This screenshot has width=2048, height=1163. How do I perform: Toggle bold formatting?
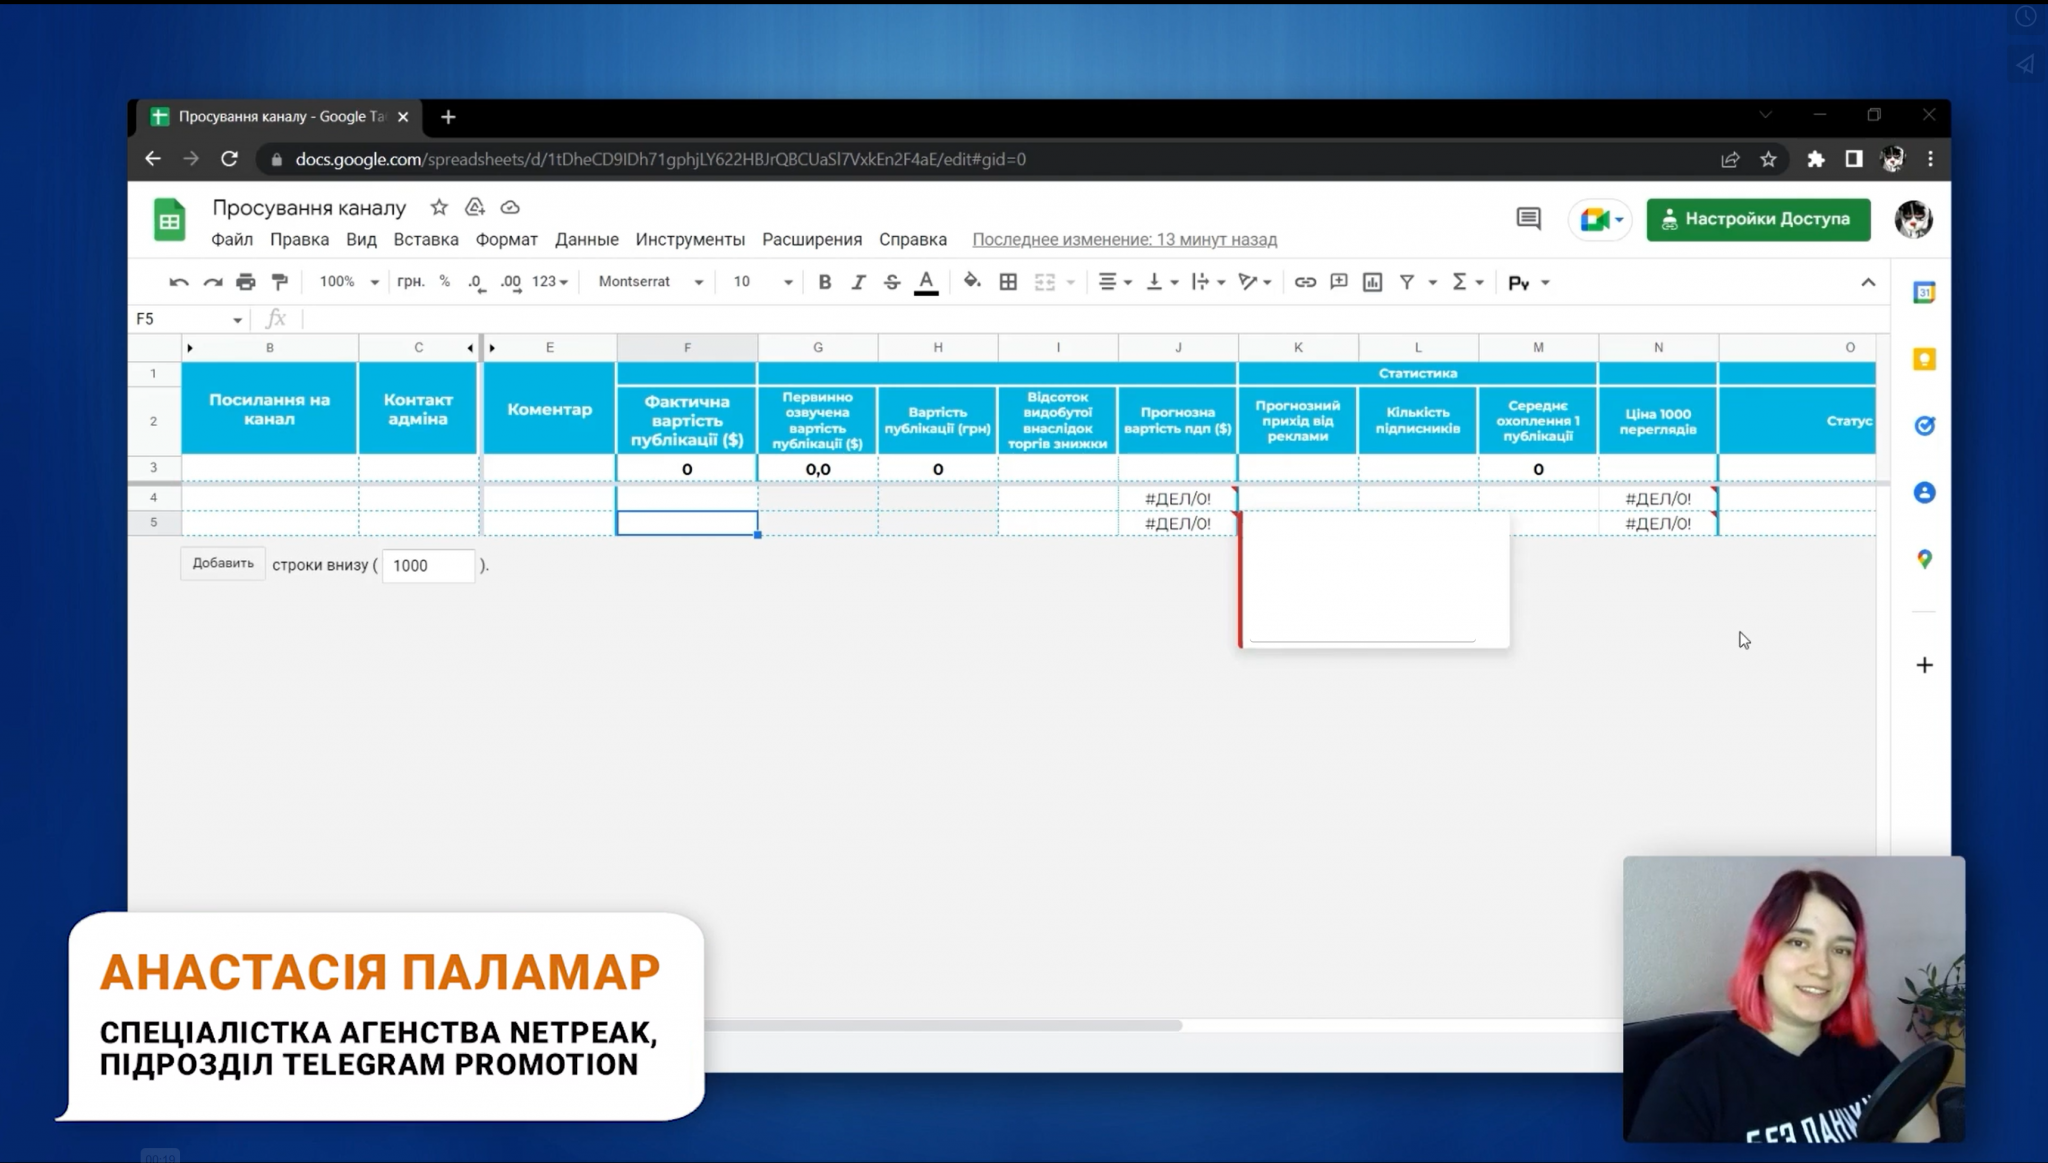(825, 282)
